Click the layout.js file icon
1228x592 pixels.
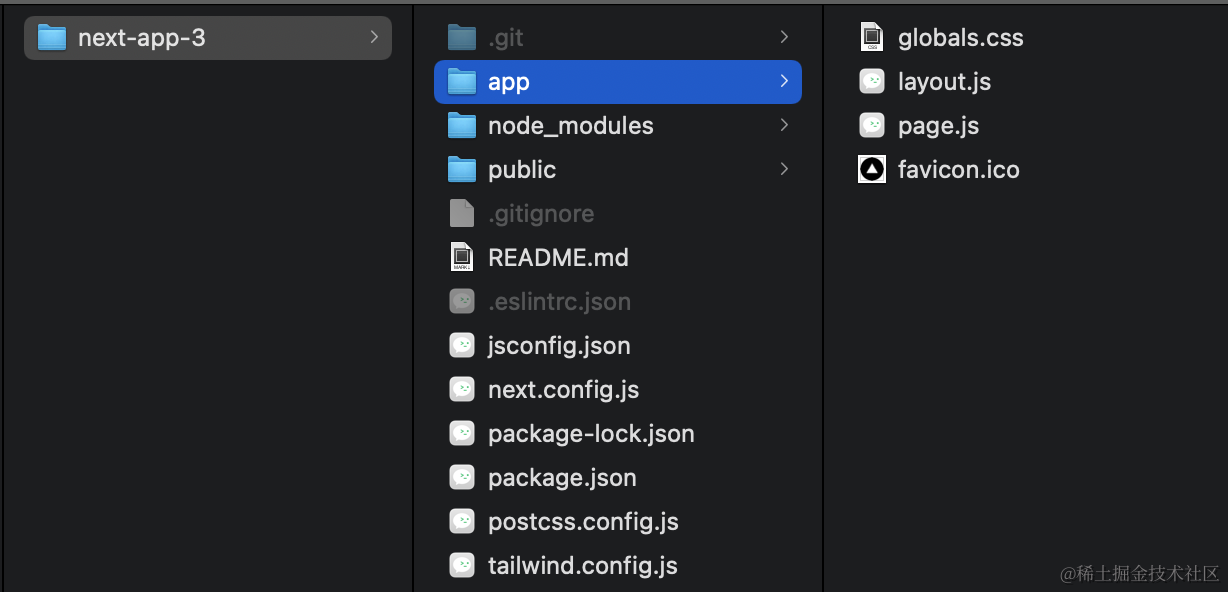[872, 82]
